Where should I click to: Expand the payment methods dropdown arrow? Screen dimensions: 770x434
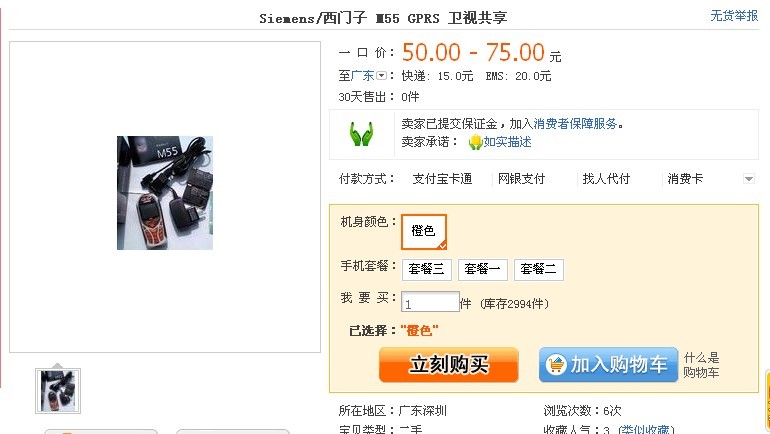pyautogui.click(x=748, y=179)
